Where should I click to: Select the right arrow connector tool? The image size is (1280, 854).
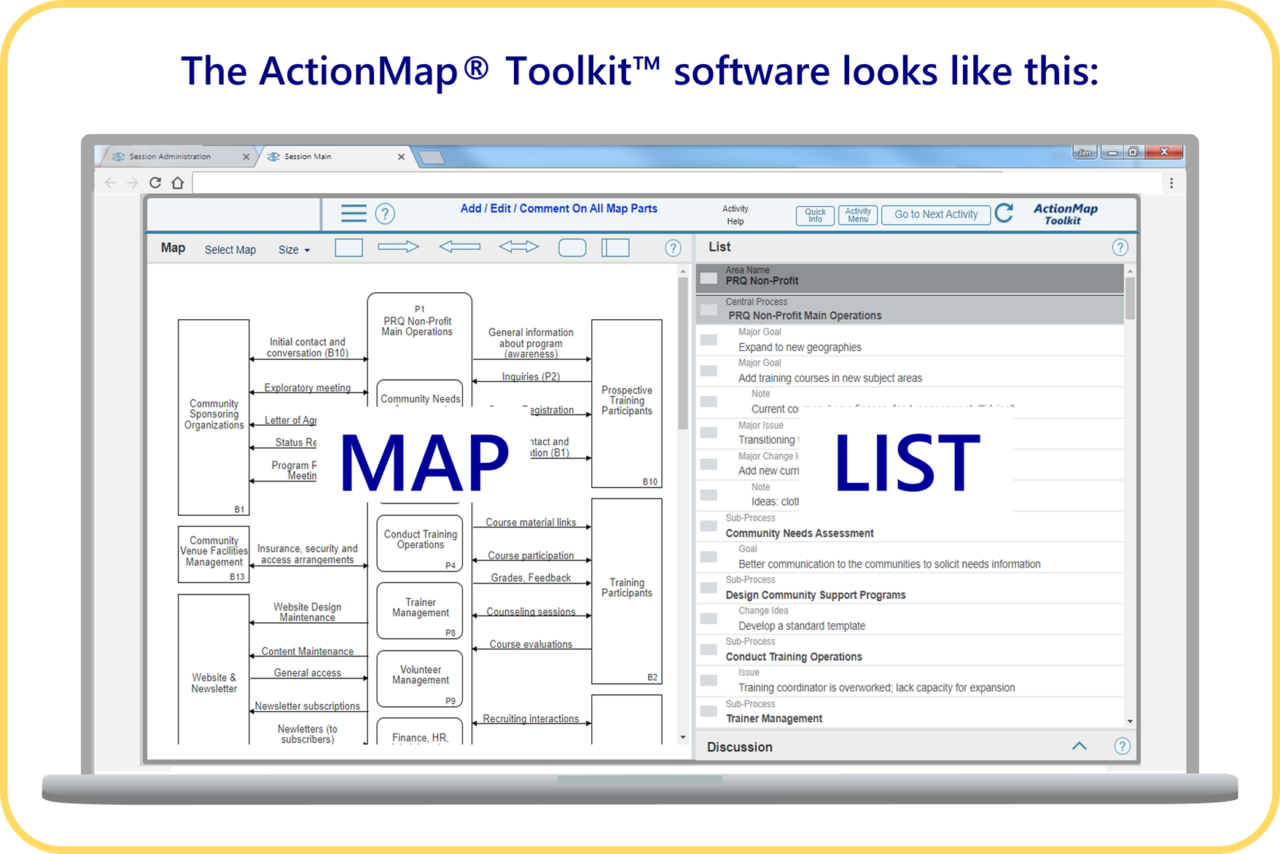point(398,247)
